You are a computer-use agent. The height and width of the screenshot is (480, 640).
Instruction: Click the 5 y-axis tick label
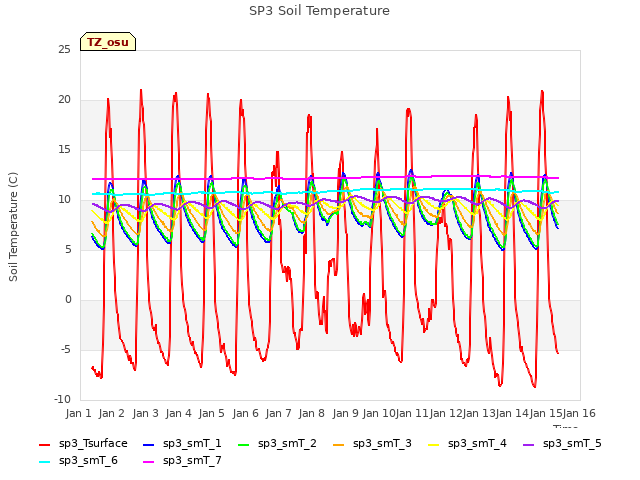pos(68,250)
